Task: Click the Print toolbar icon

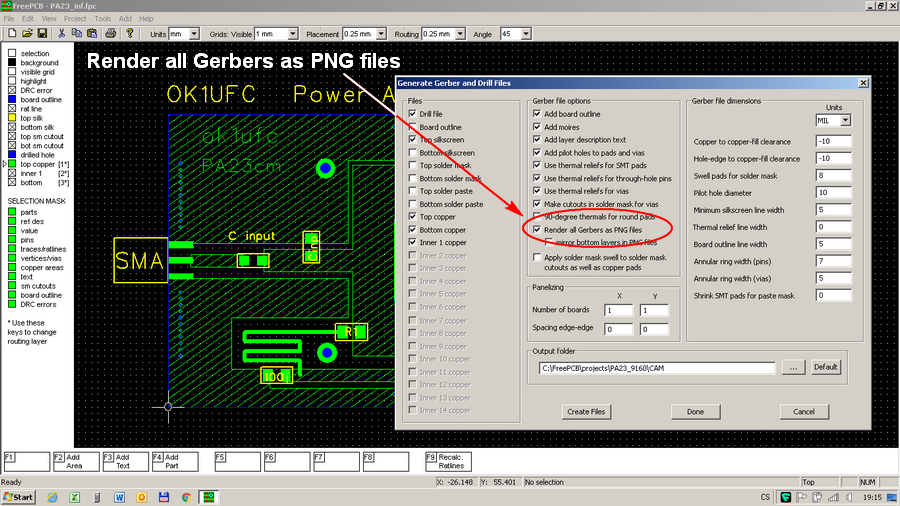Action: click(111, 33)
